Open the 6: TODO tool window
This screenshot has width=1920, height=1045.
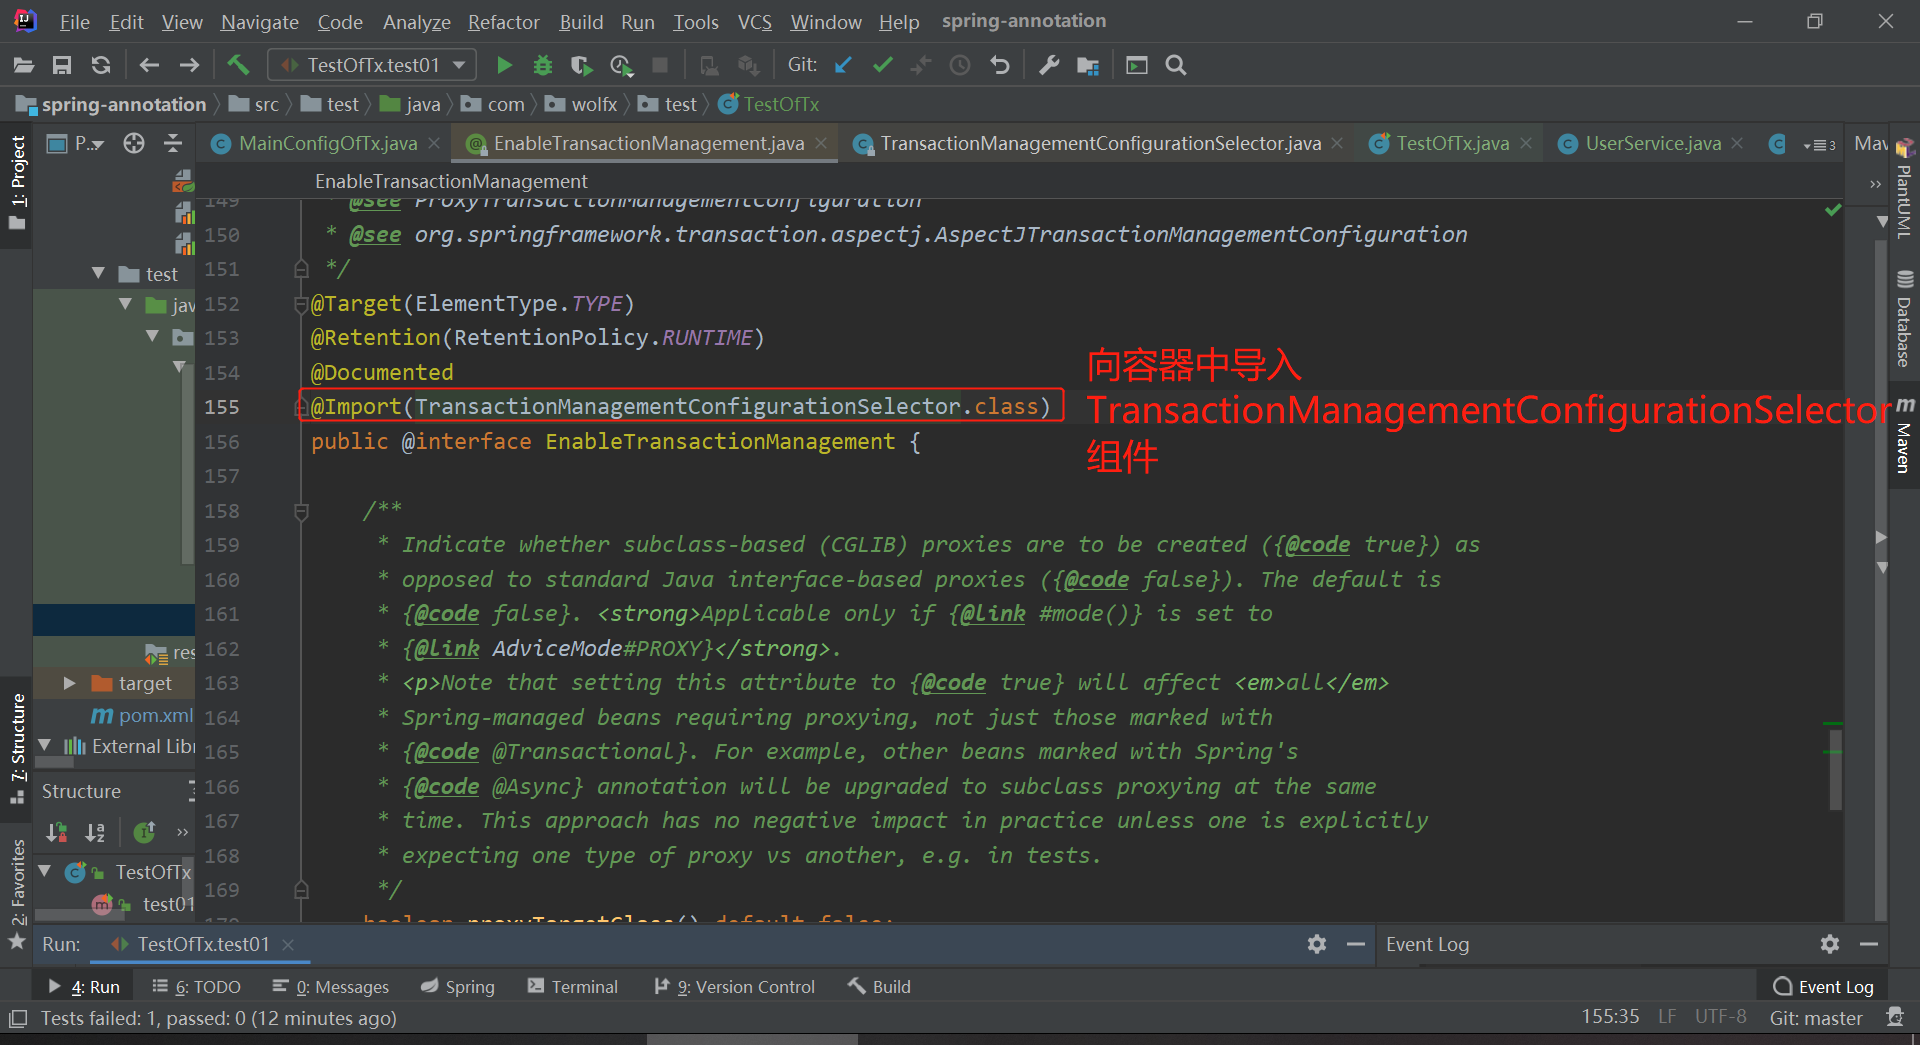point(196,986)
